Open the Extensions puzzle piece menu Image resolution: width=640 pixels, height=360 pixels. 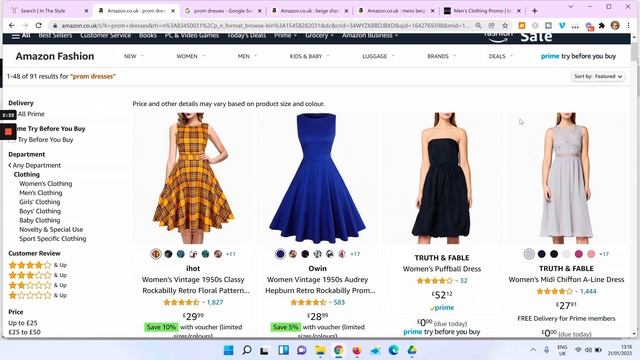point(602,25)
